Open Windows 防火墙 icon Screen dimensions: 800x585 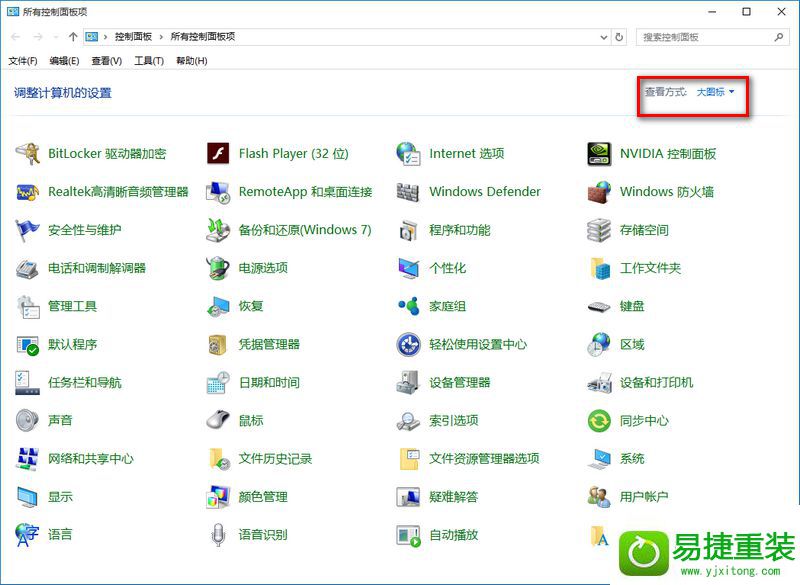[598, 192]
